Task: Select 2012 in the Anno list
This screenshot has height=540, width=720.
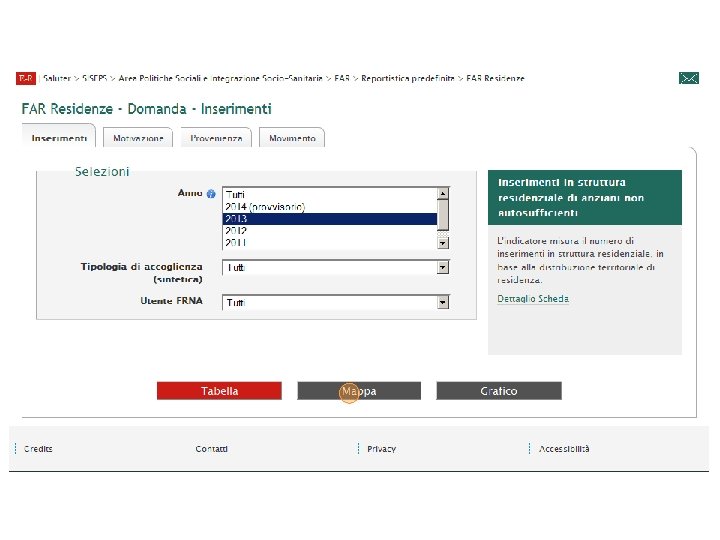Action: click(330, 231)
